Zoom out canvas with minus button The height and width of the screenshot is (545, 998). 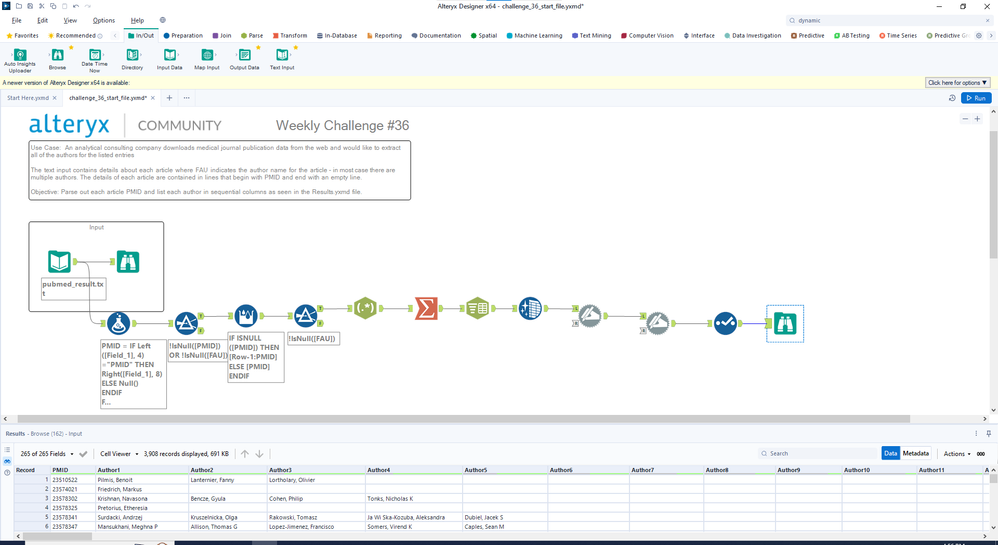point(965,119)
